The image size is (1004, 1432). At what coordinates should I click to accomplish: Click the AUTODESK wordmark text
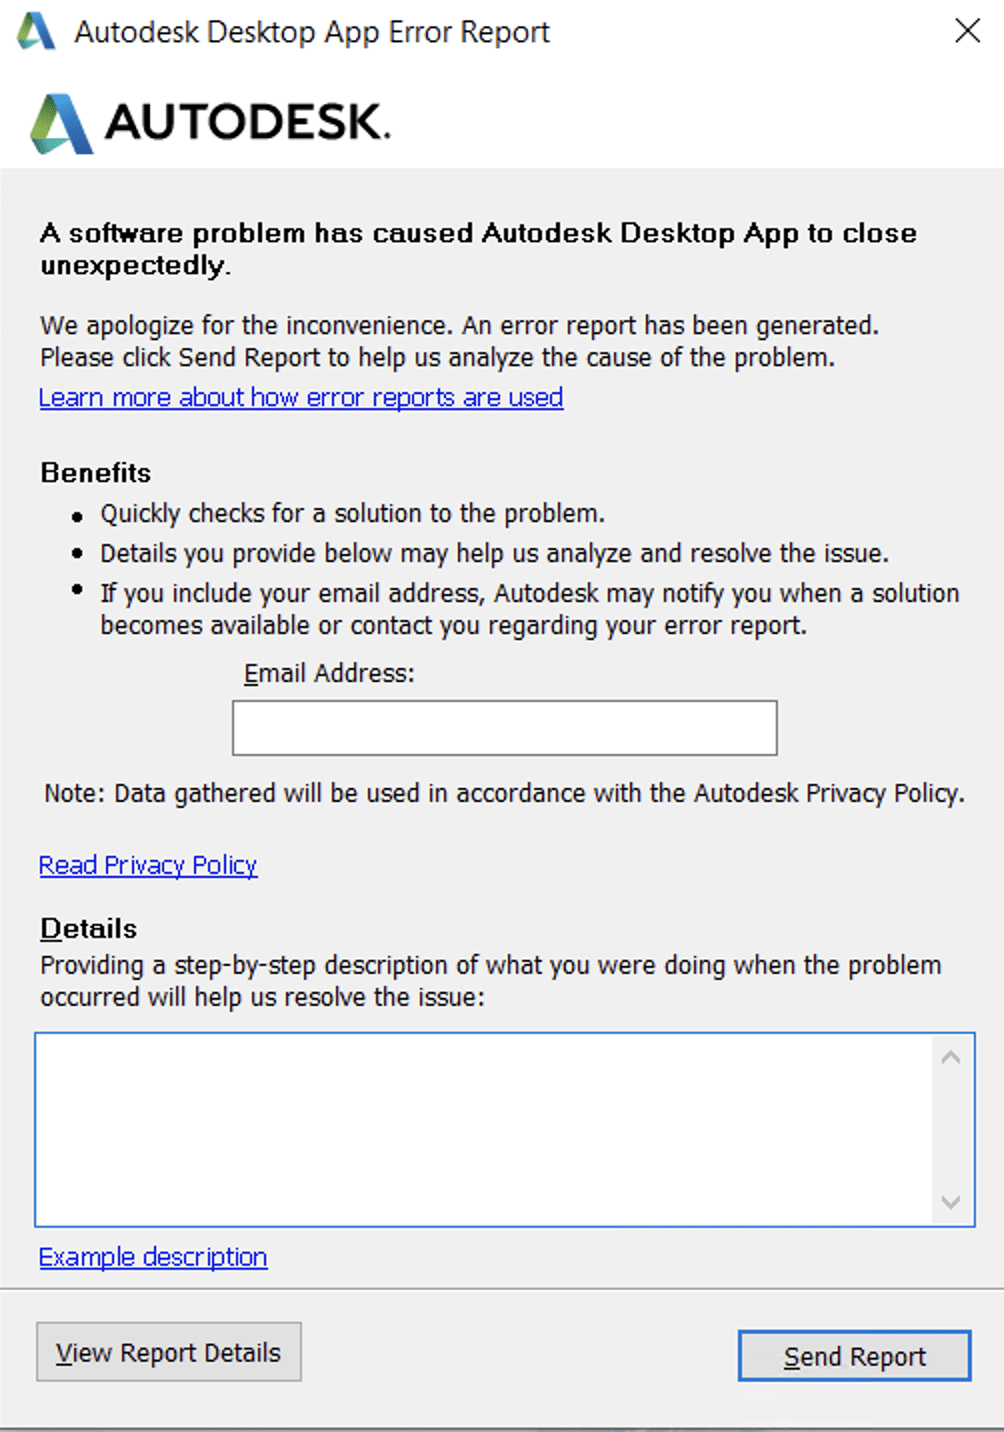coord(248,122)
